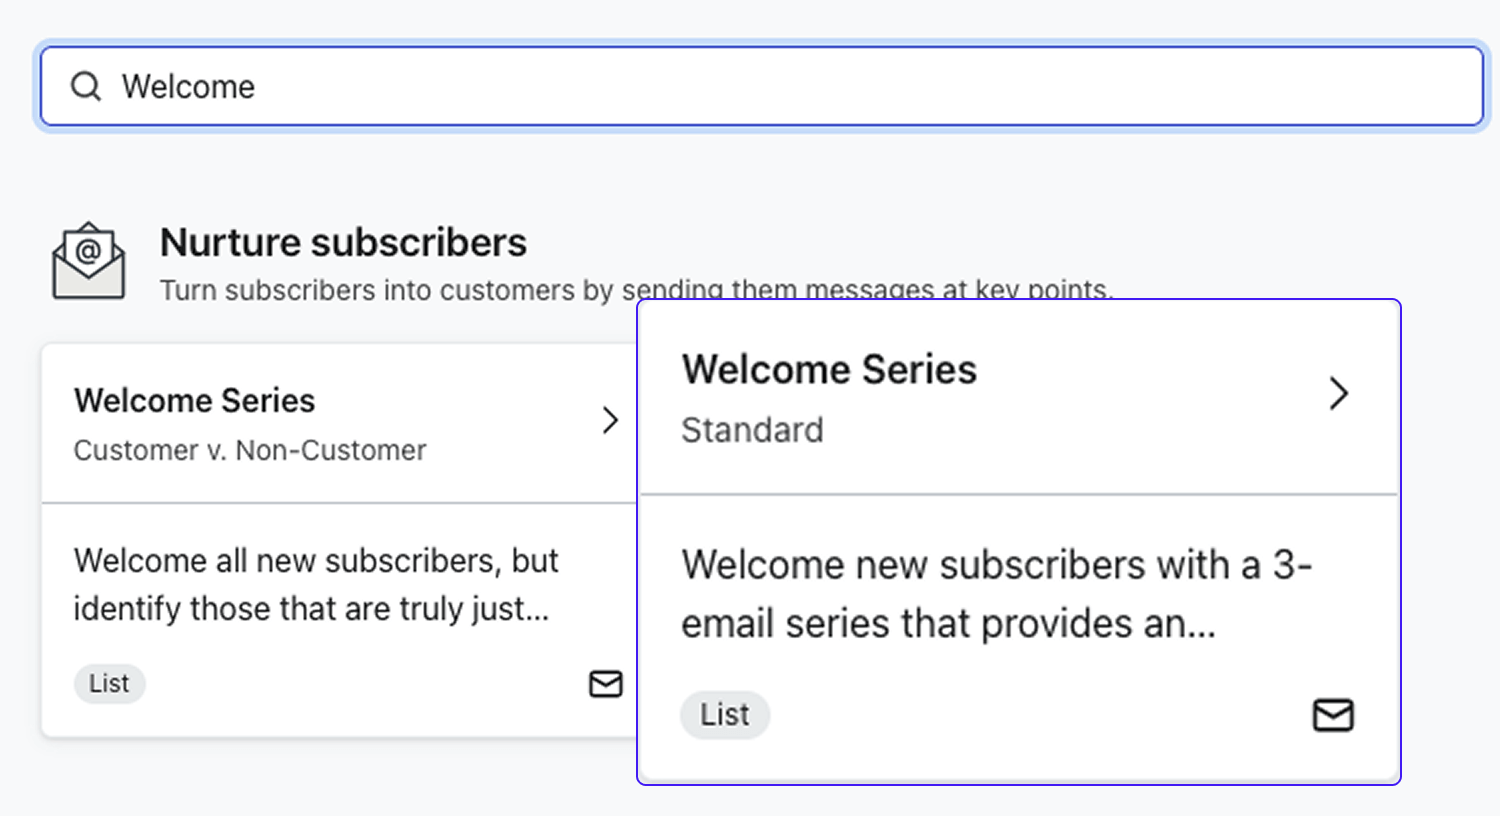This screenshot has height=816, width=1500.
Task: Click "Welcome new subscribers with a 3-email" text
Action: (996, 594)
